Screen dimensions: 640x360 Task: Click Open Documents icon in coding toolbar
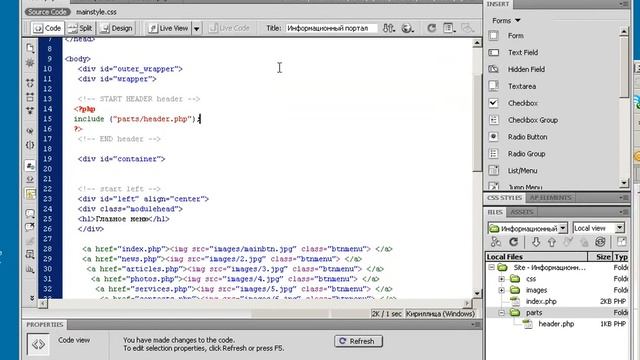(30, 49)
